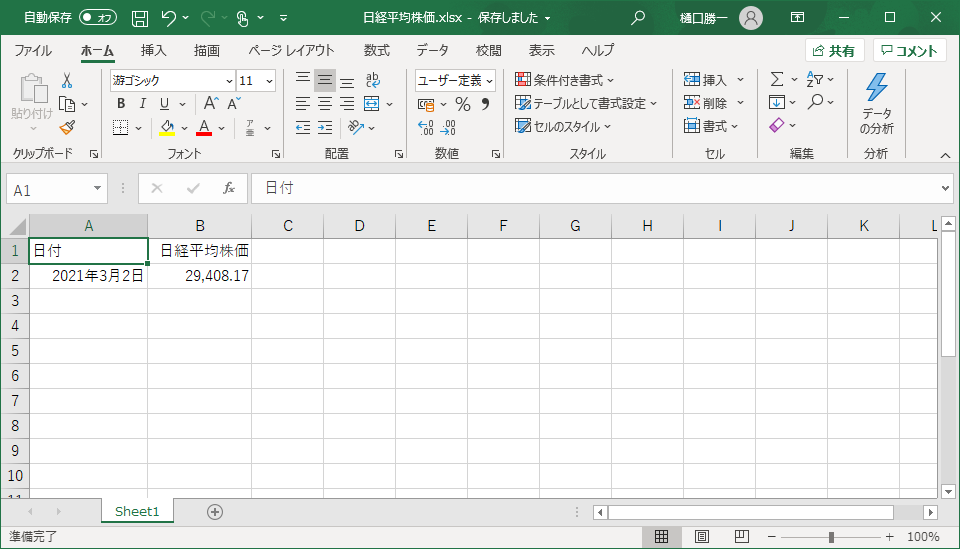Screen dimensions: 960x549
Task: Apply comma style number format
Action: coord(486,104)
